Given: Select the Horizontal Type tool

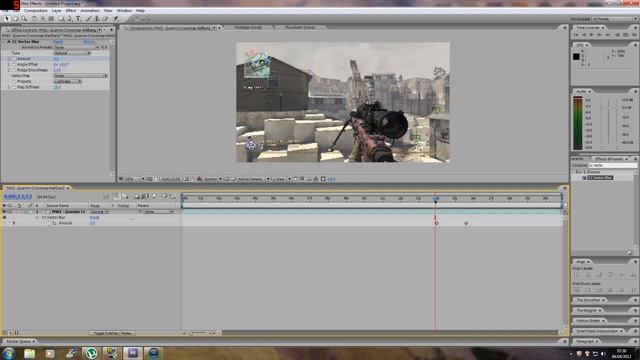Looking at the screenshot, I should 78,18.
